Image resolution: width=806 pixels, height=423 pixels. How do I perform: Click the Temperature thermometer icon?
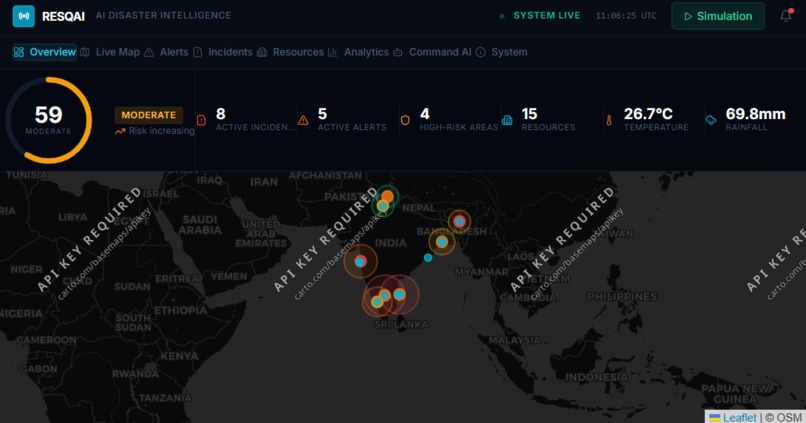(x=609, y=120)
